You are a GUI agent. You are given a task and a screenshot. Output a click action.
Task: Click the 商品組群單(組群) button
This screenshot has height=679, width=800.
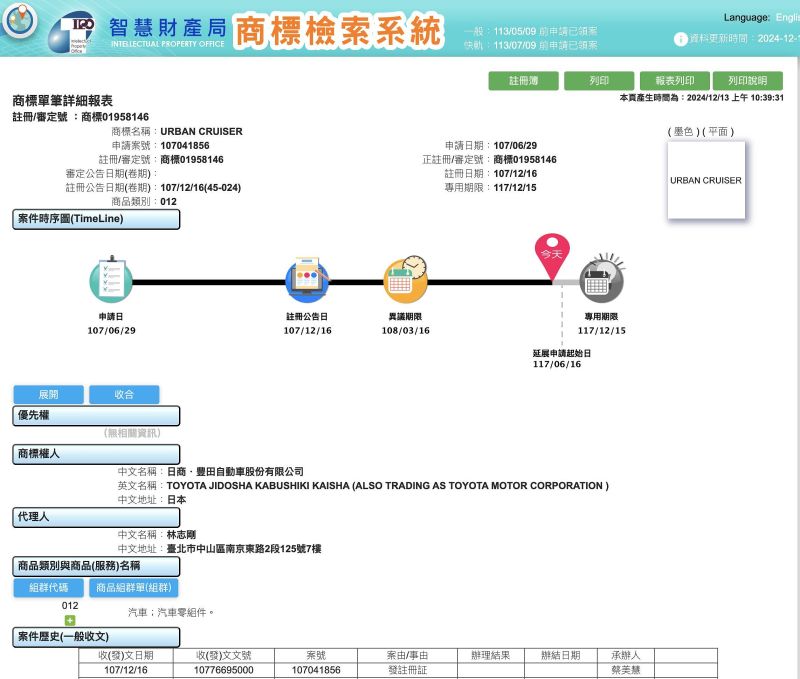tap(134, 588)
